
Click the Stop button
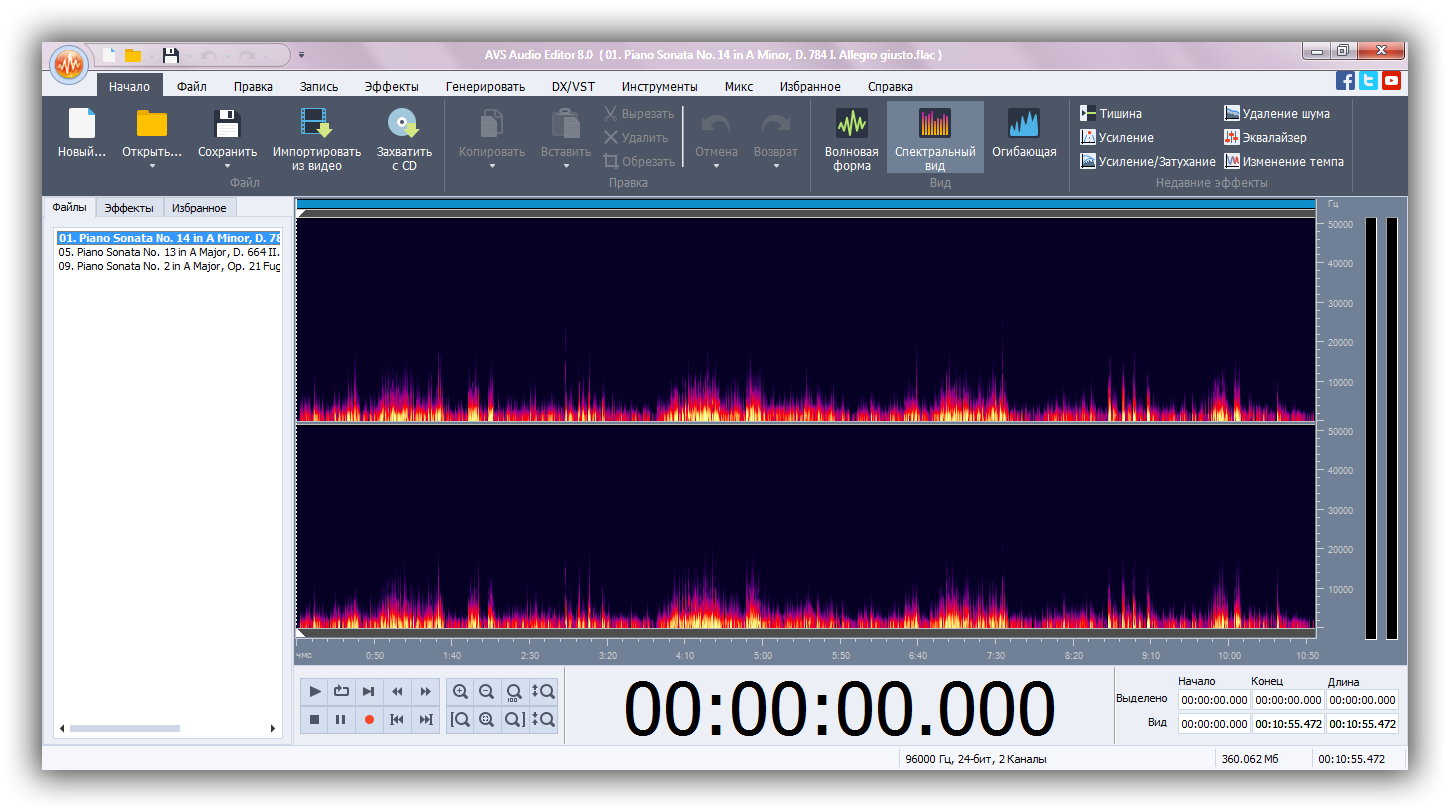click(314, 719)
